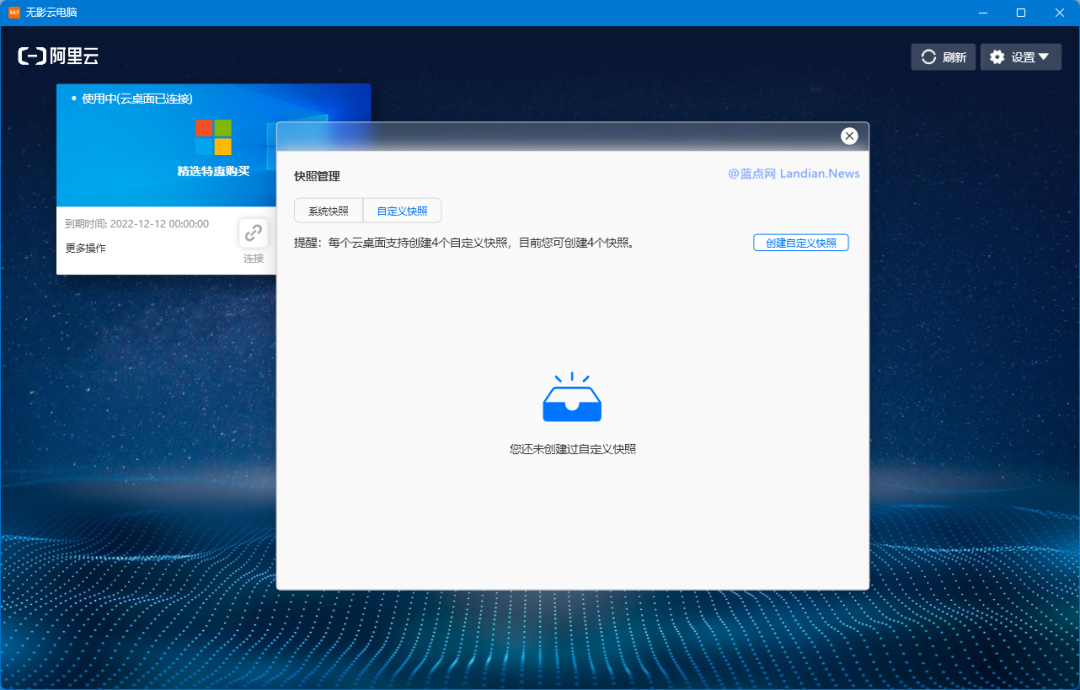Click the gear icon in 设置 button
This screenshot has height=690, width=1080.
[x=997, y=57]
